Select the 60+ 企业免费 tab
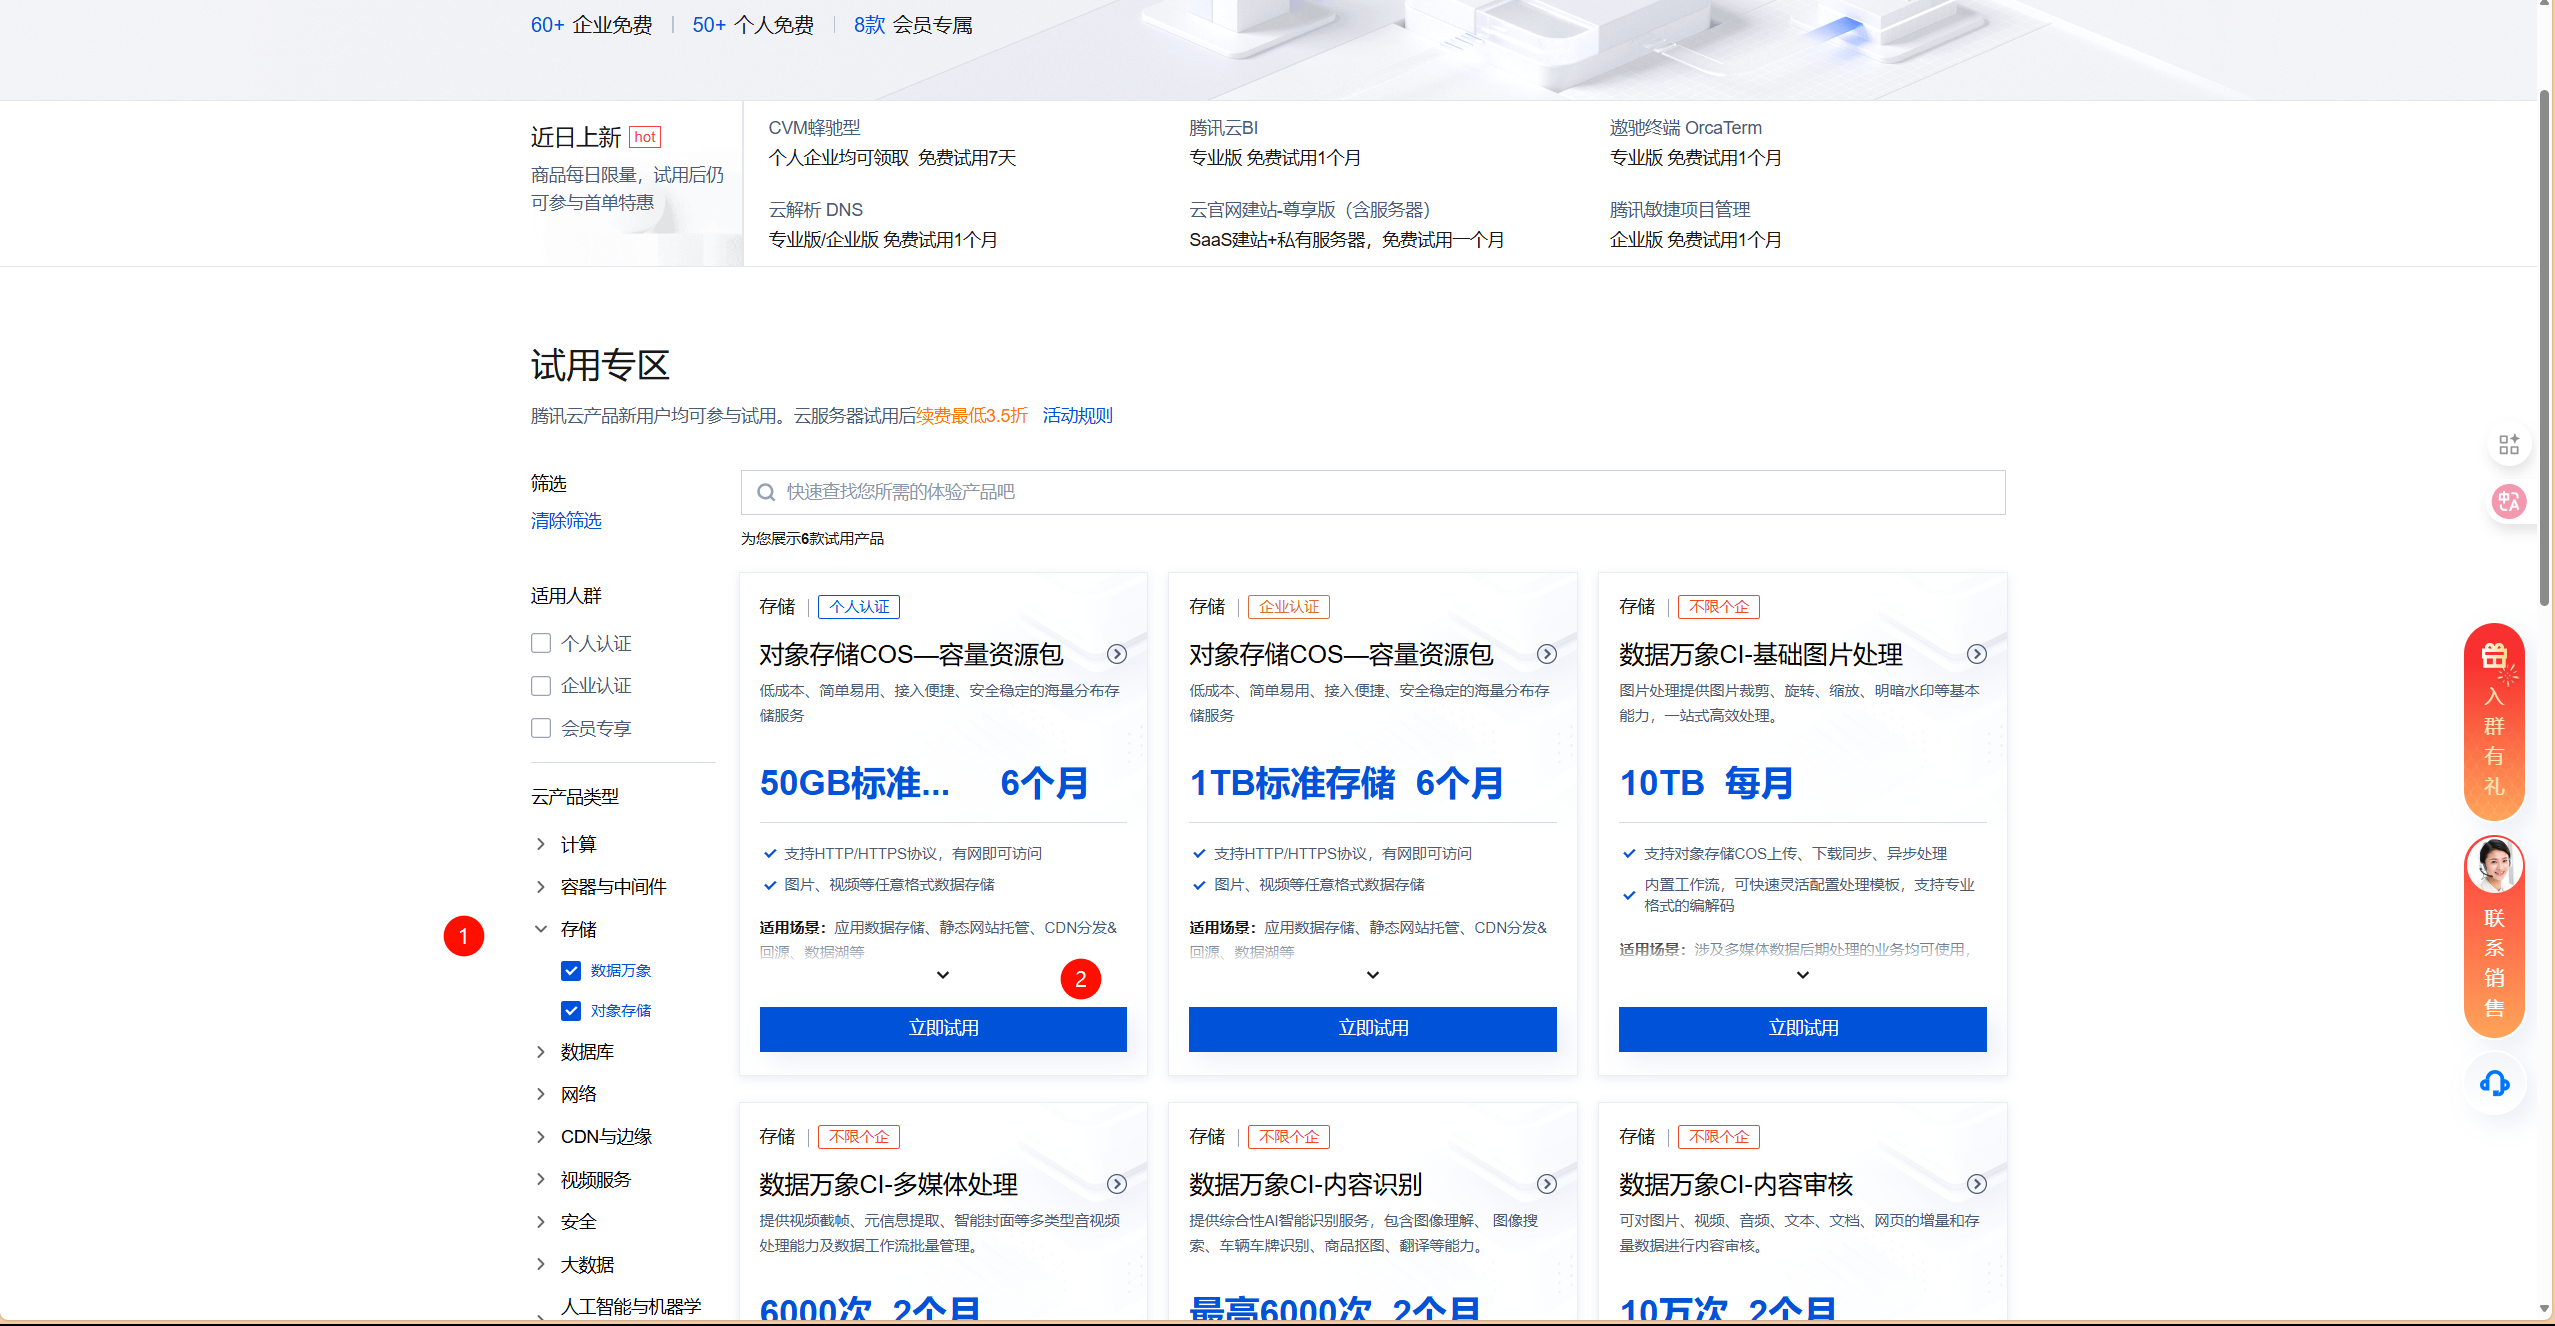The height and width of the screenshot is (1326, 2555). coord(592,25)
